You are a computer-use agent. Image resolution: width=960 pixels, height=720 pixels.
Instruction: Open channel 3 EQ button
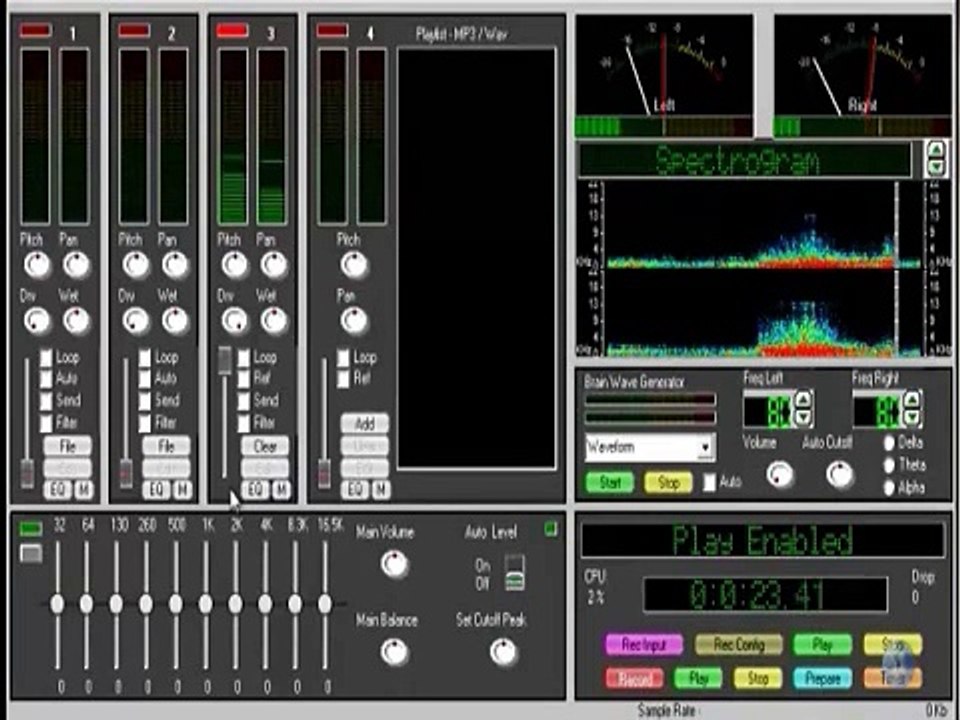255,490
